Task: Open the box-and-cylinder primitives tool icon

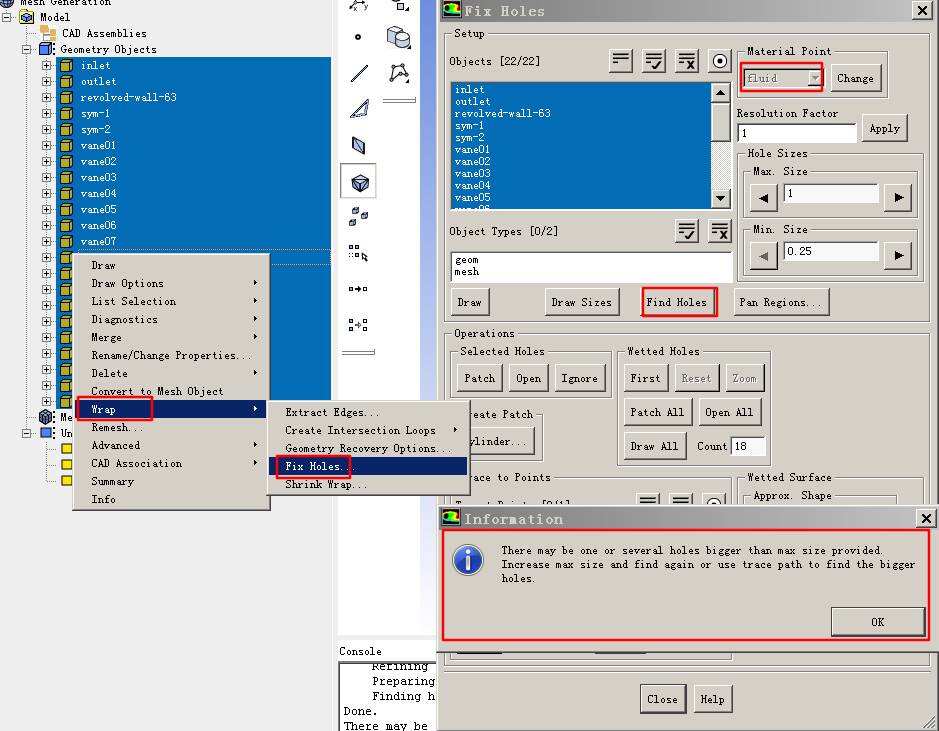Action: [399, 37]
